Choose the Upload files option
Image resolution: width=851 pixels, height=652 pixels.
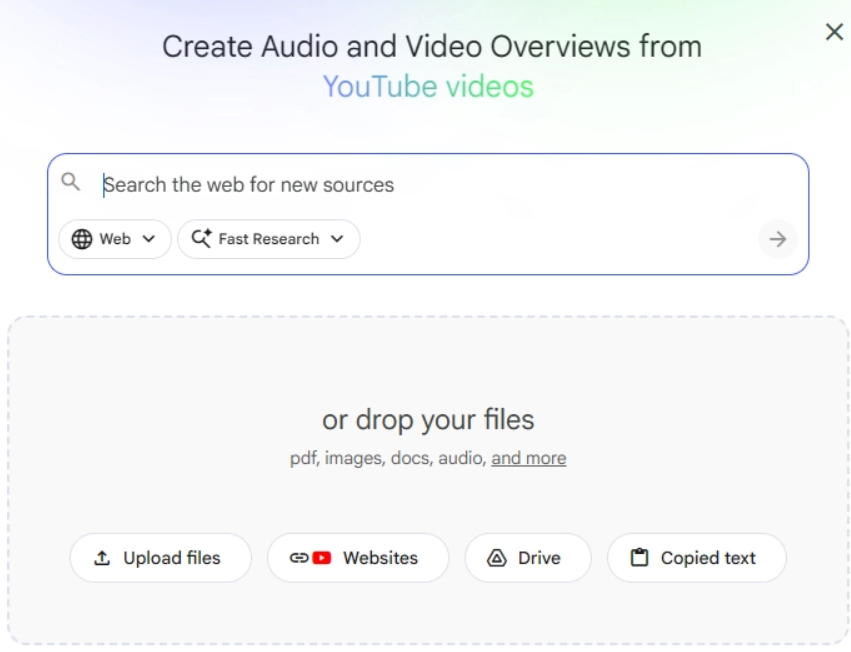coord(160,558)
